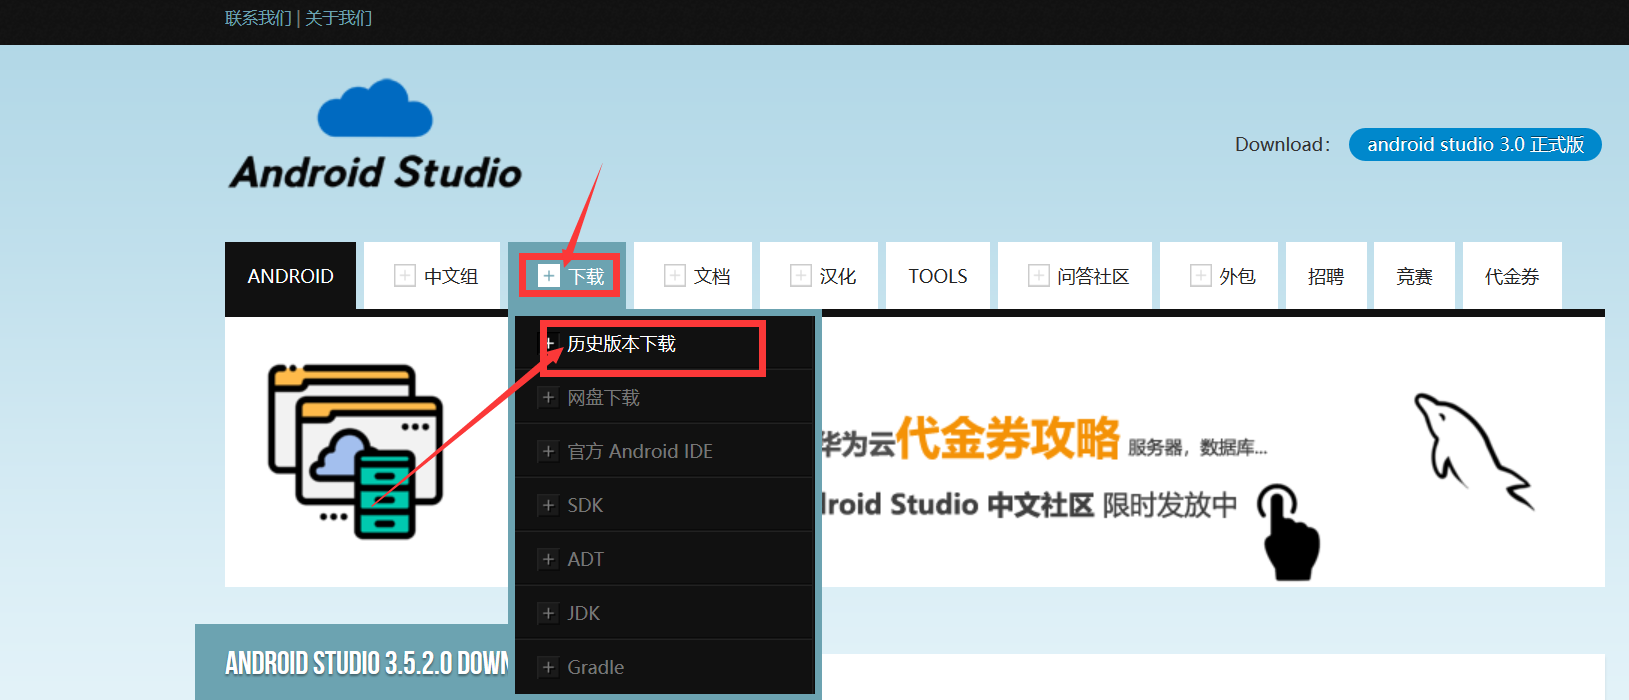Select 官方 Android IDE from dropdown
The width and height of the screenshot is (1629, 700).
point(664,452)
